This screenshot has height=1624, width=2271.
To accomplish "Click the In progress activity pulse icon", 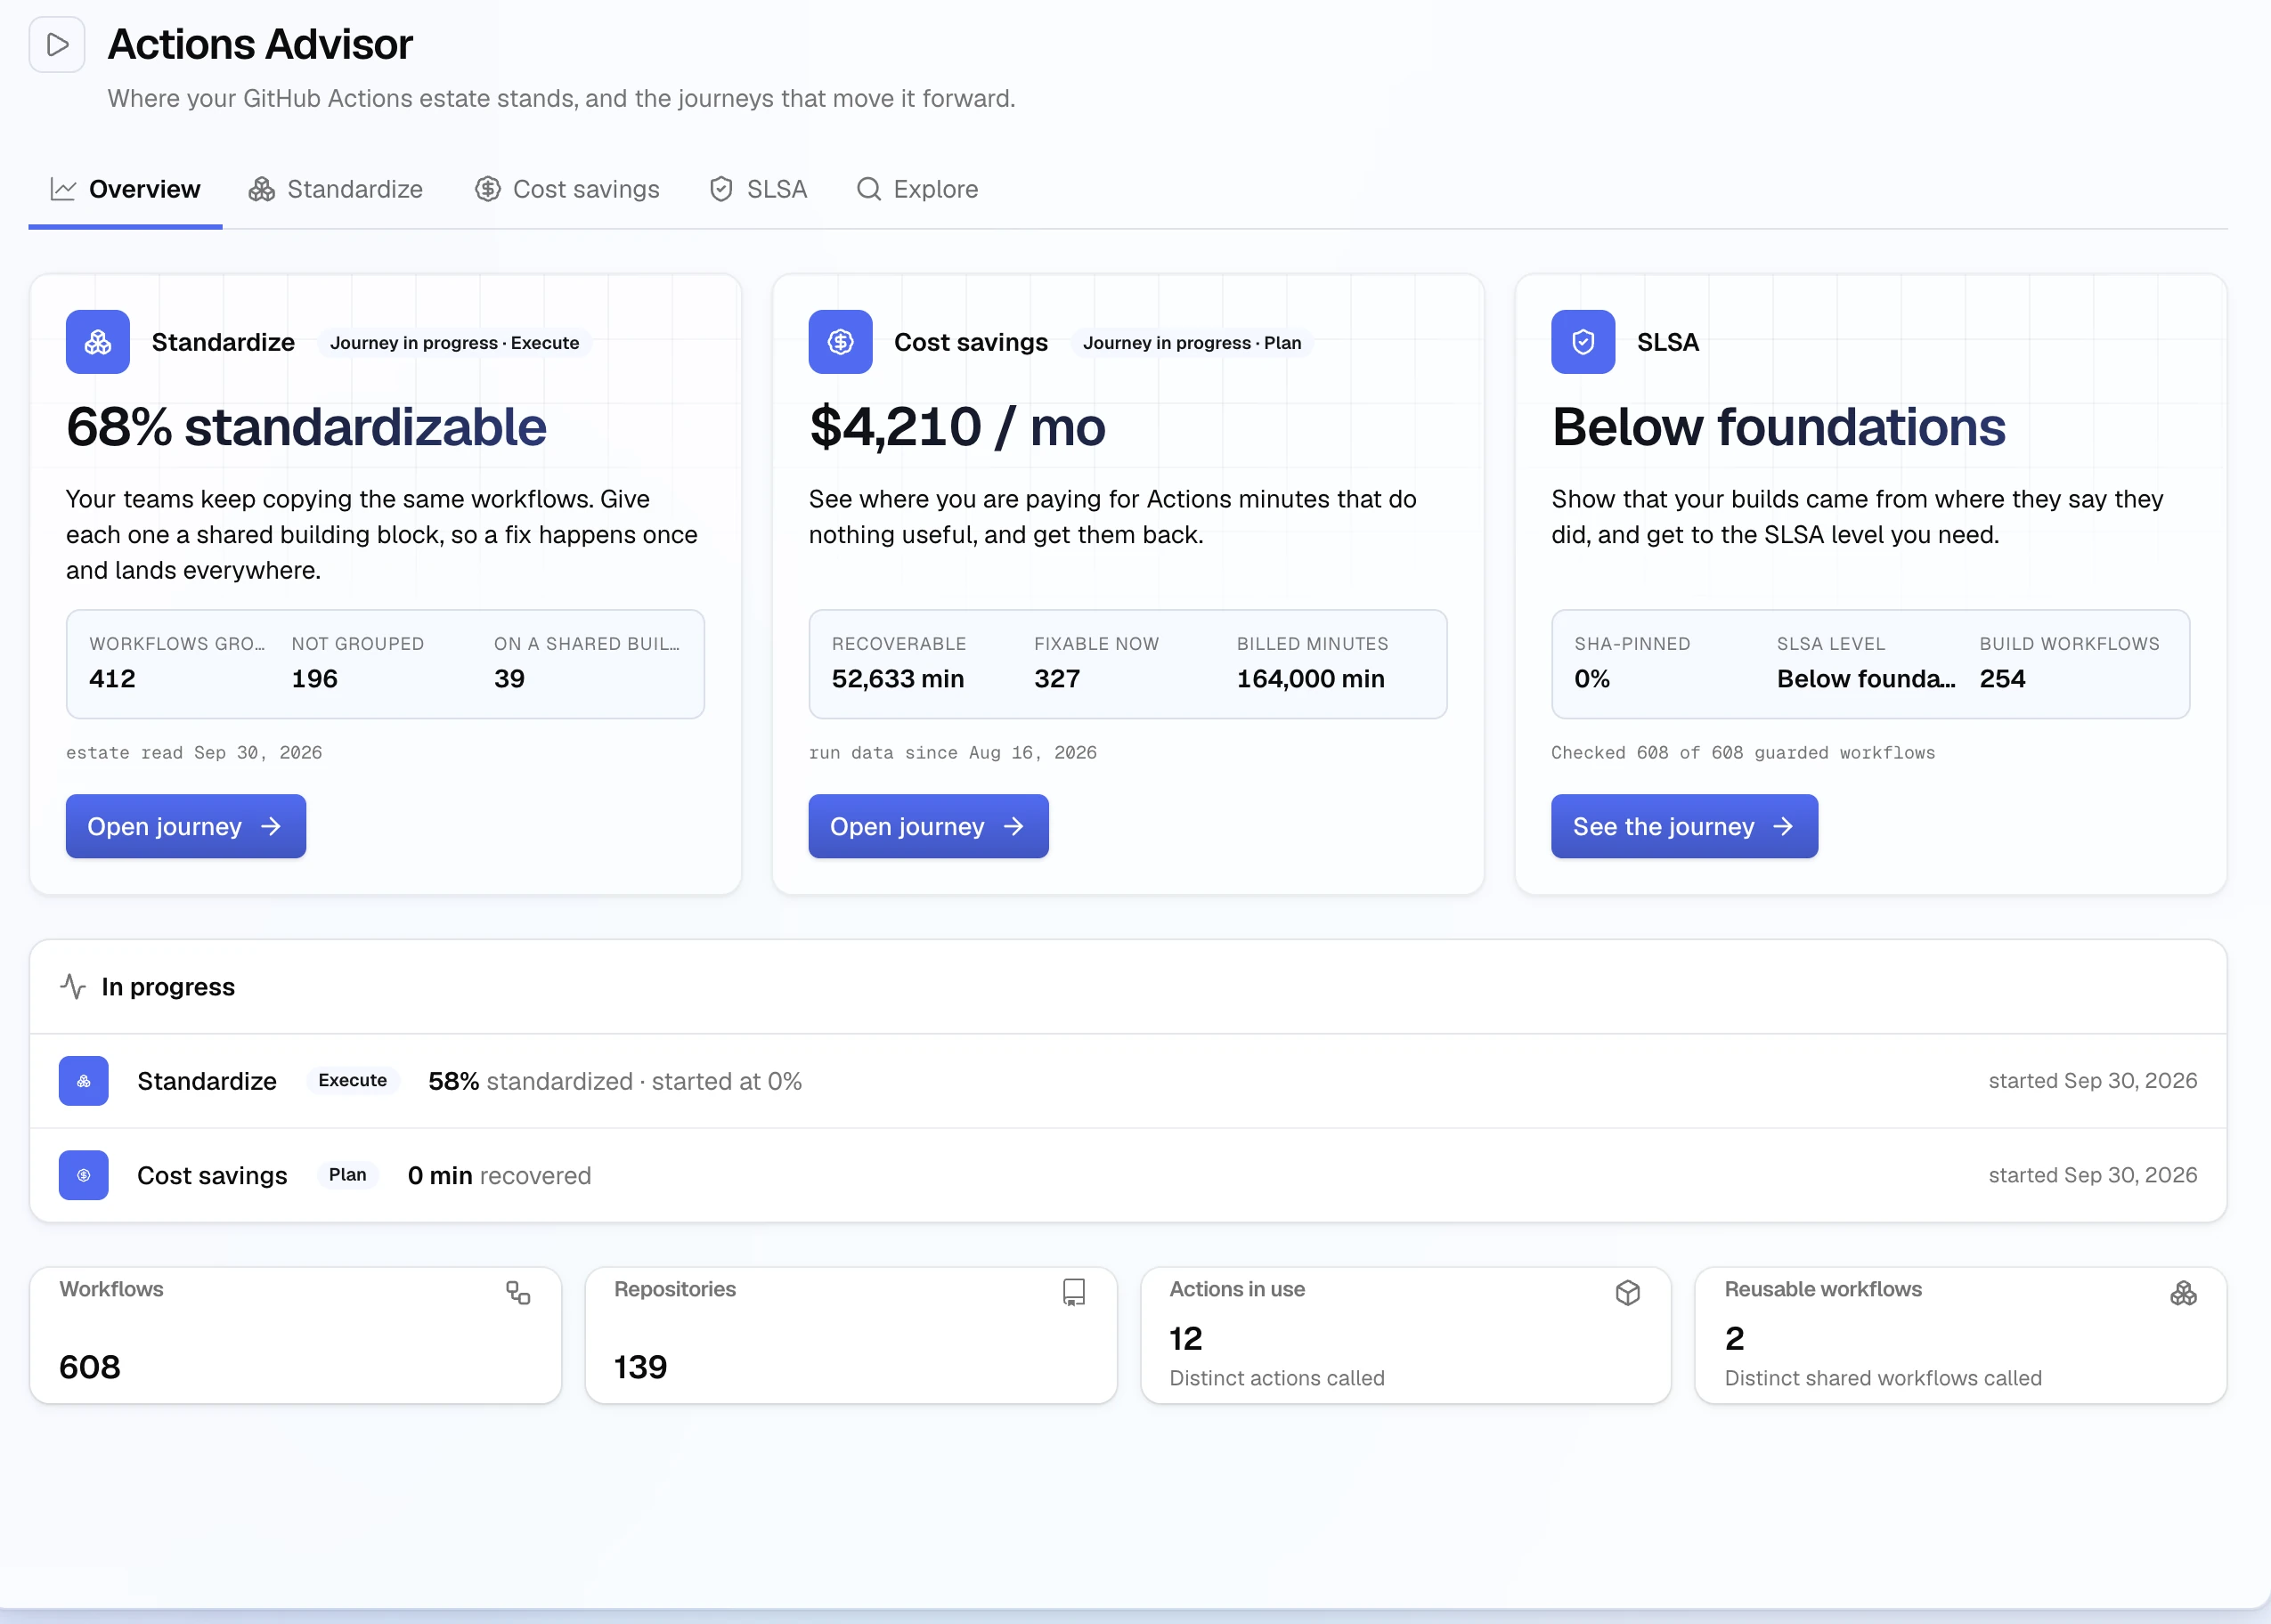I will pyautogui.click(x=73, y=987).
